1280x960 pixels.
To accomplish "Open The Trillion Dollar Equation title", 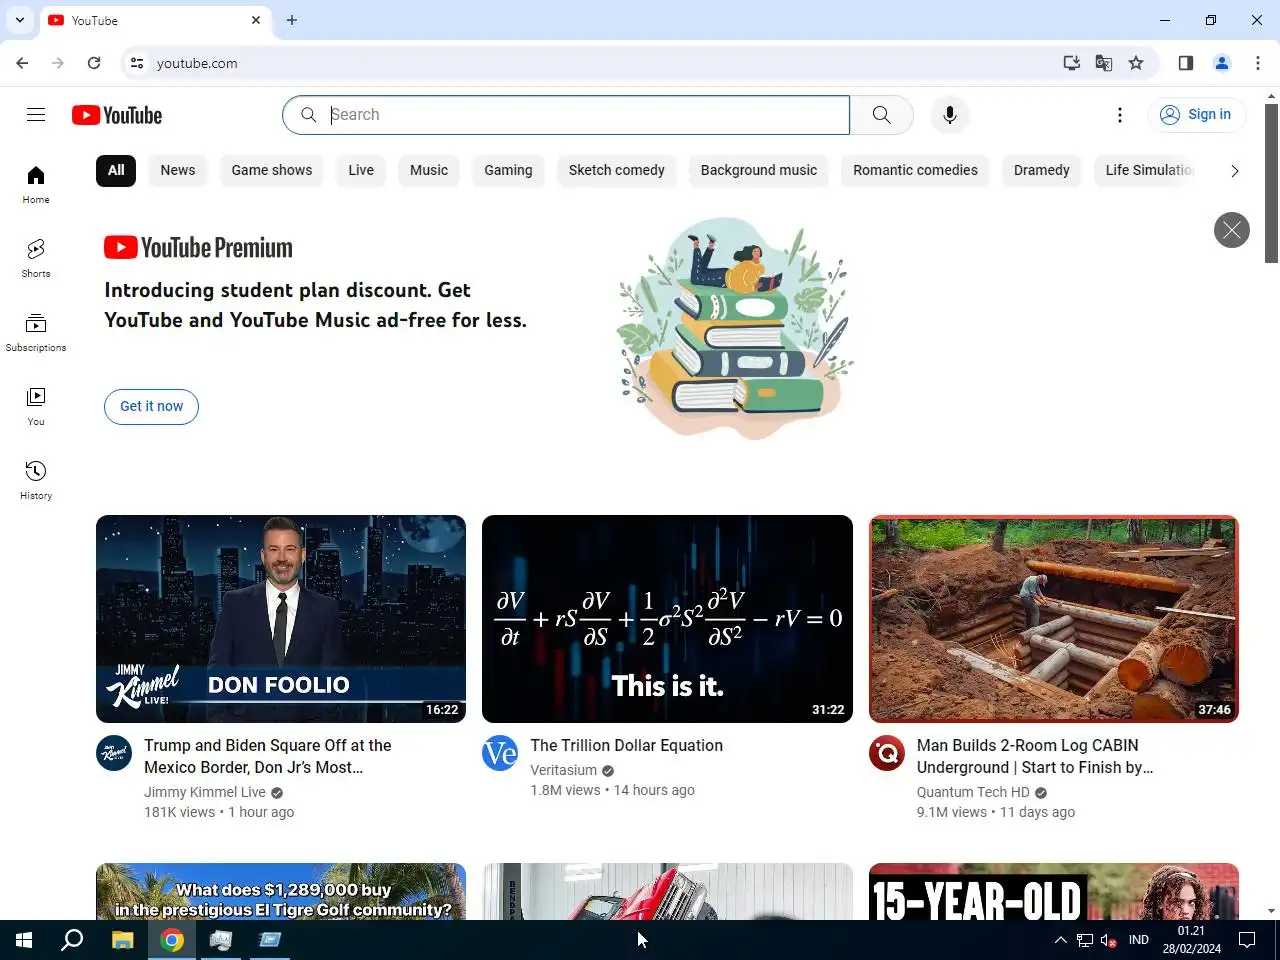I will click(627, 746).
